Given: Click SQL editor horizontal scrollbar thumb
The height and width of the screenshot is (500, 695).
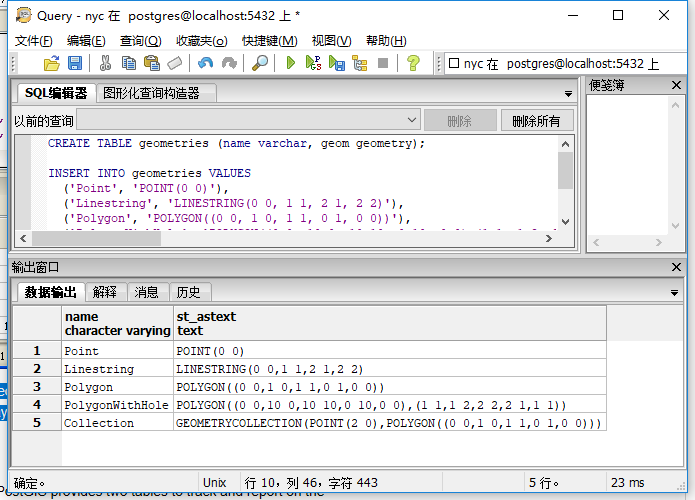Looking at the screenshot, I should coord(96,238).
